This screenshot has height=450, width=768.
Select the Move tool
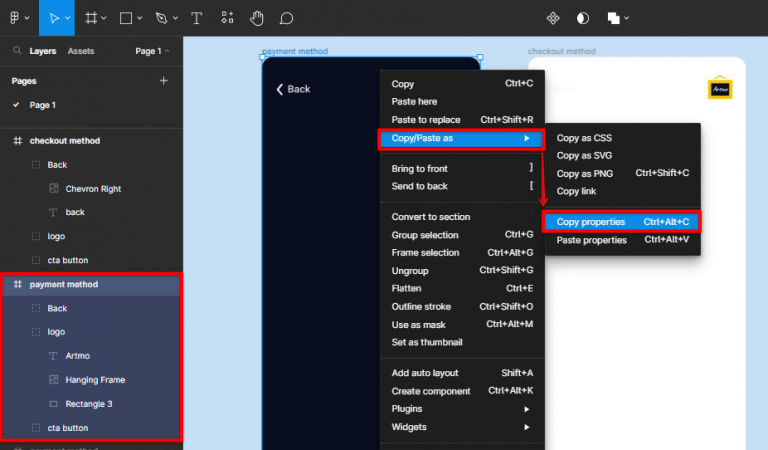[x=54, y=18]
